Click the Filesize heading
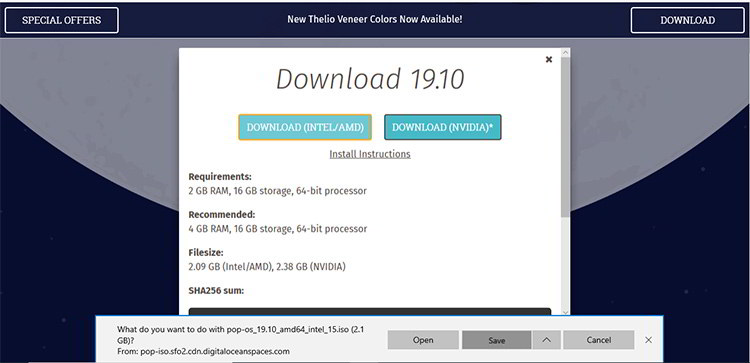750x363 pixels. 206,252
